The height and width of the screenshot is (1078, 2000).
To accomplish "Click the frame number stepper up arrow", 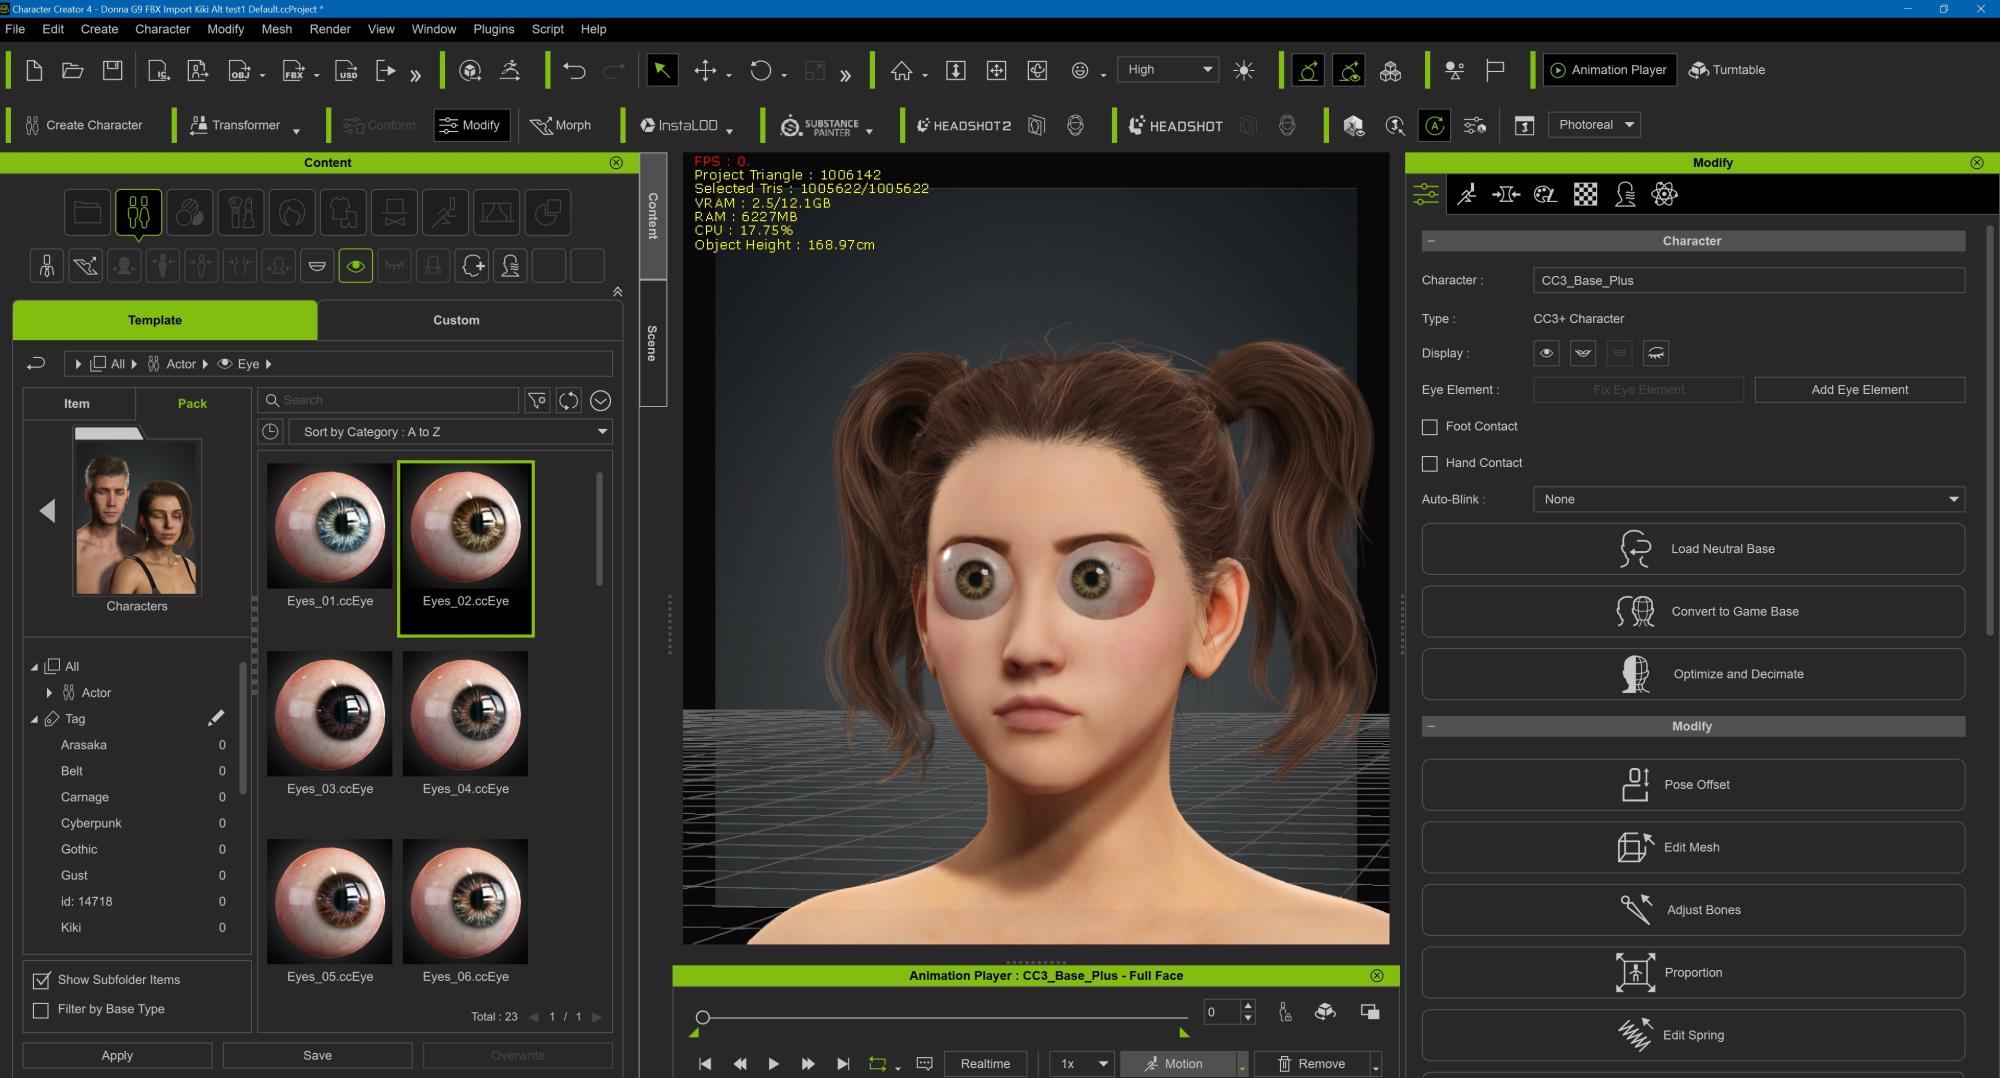I will click(1247, 1006).
